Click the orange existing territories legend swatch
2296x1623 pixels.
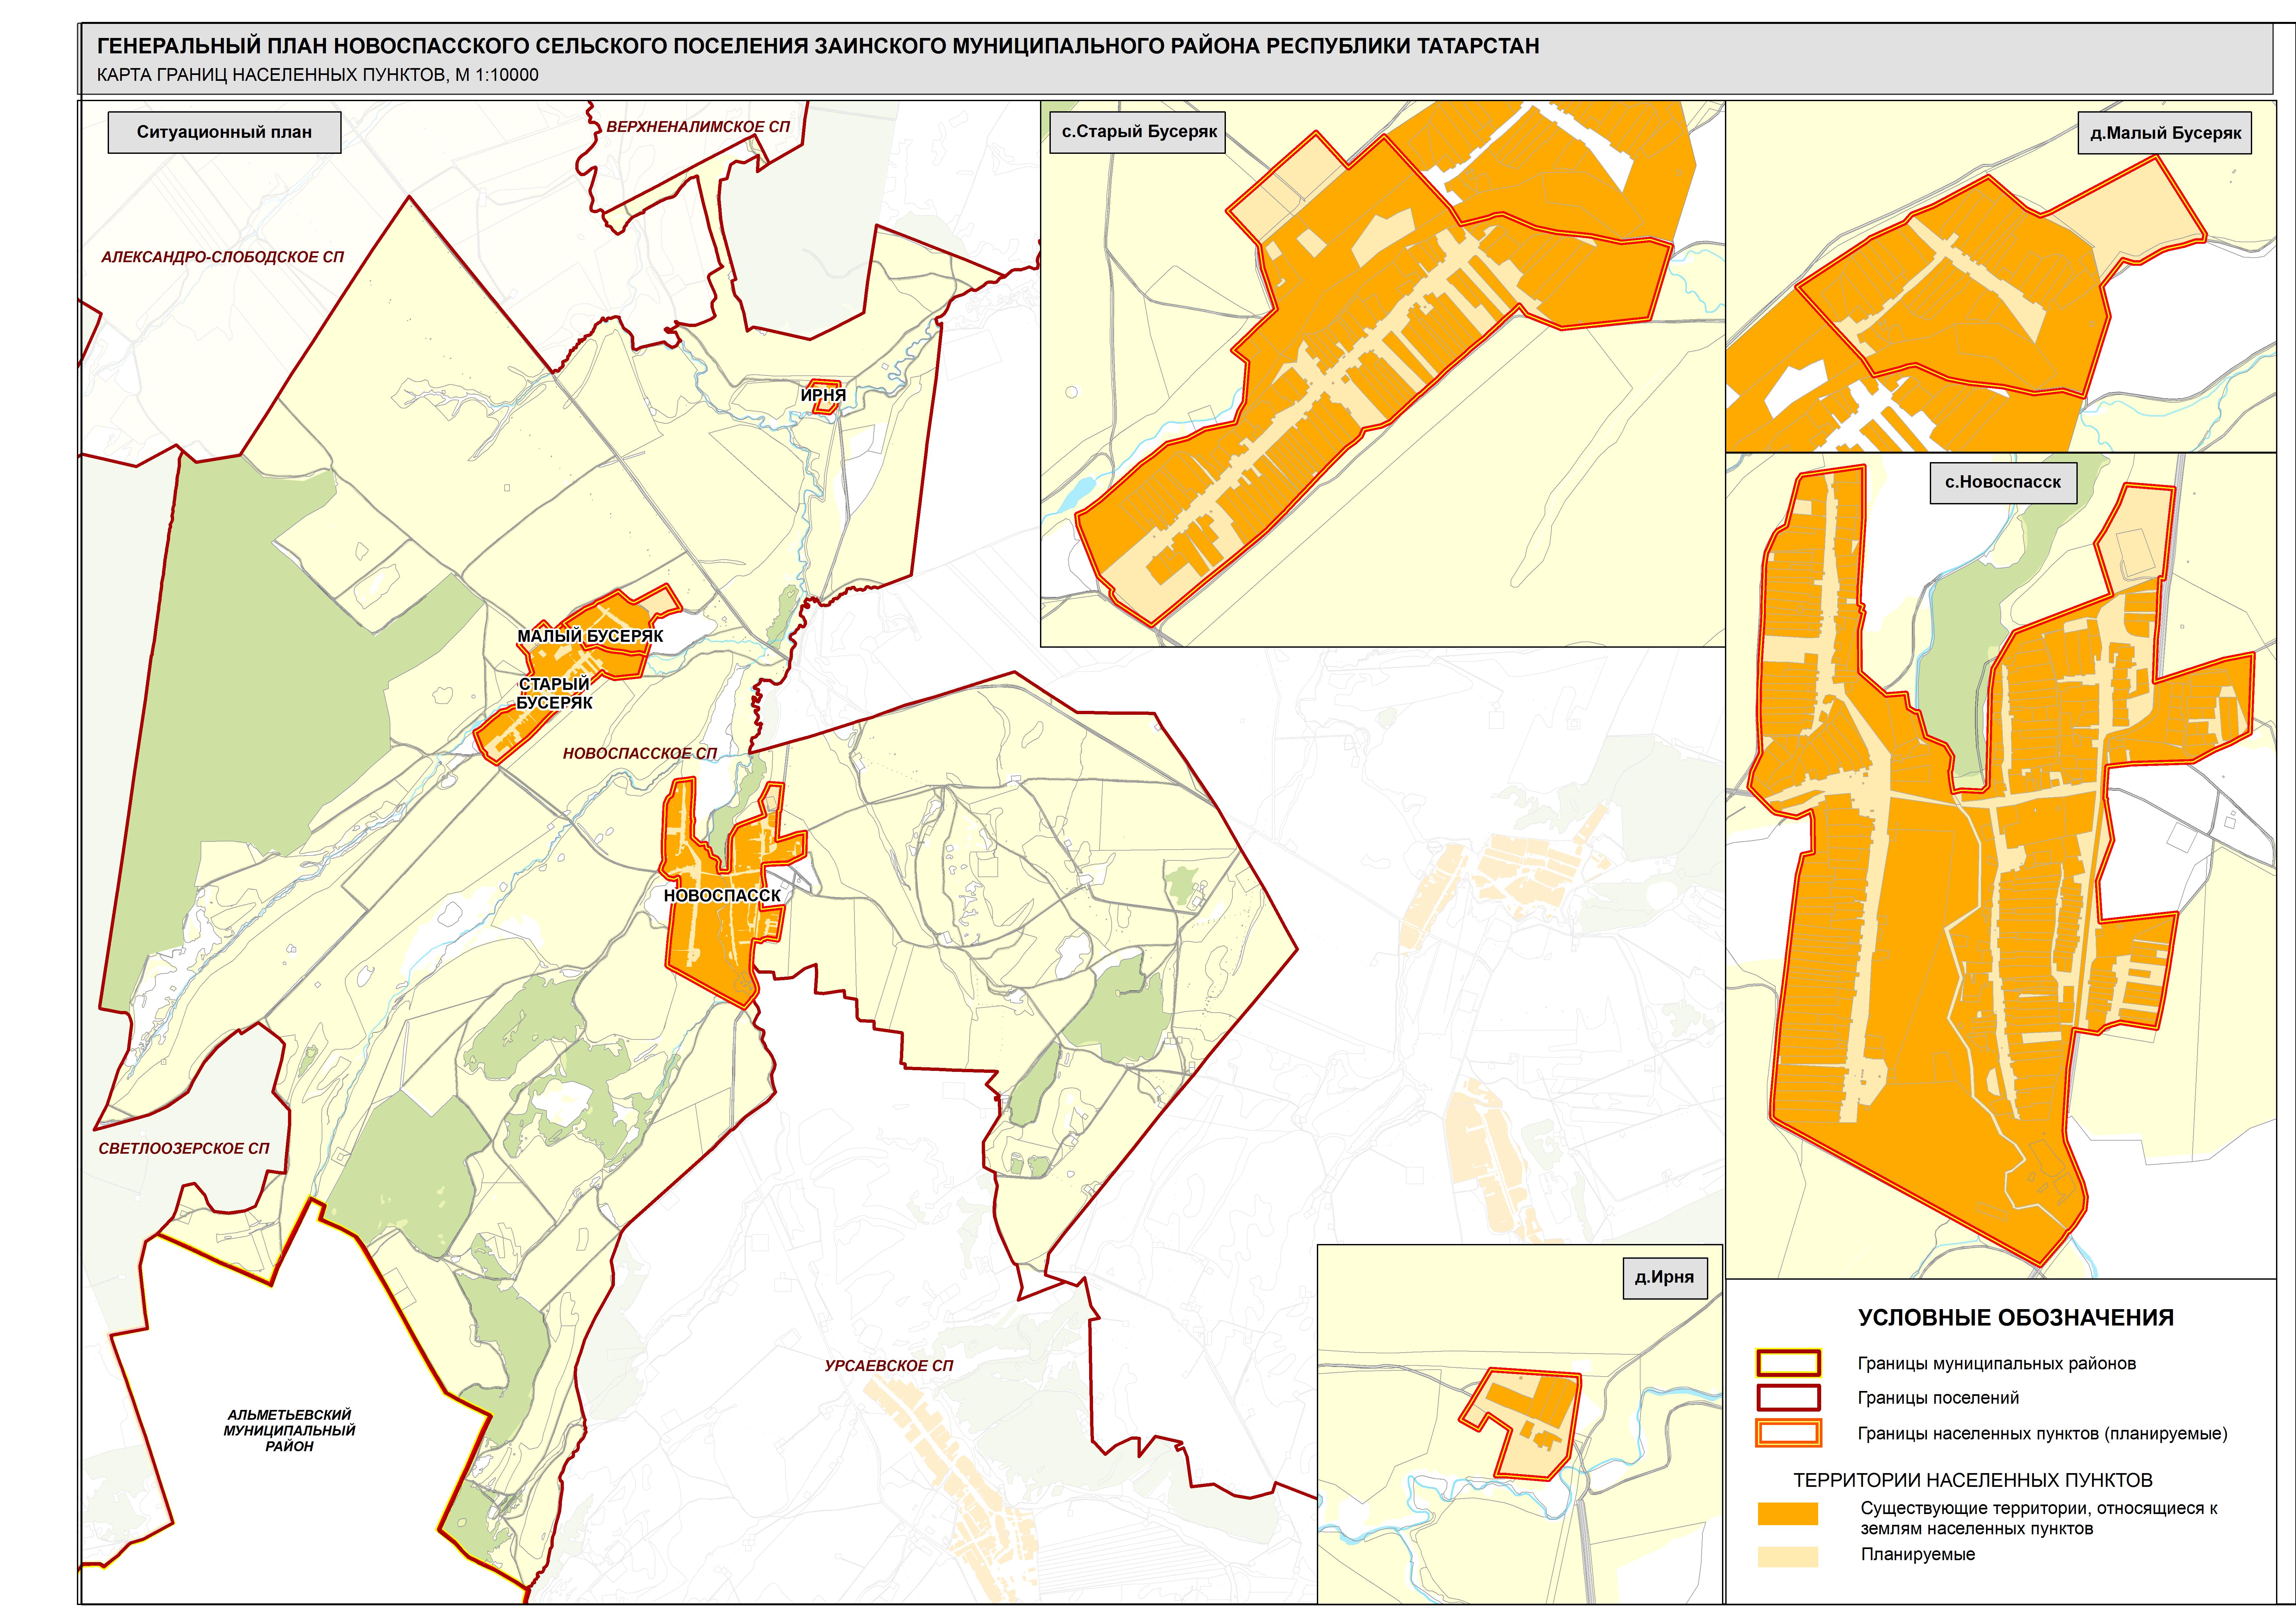point(1788,1514)
